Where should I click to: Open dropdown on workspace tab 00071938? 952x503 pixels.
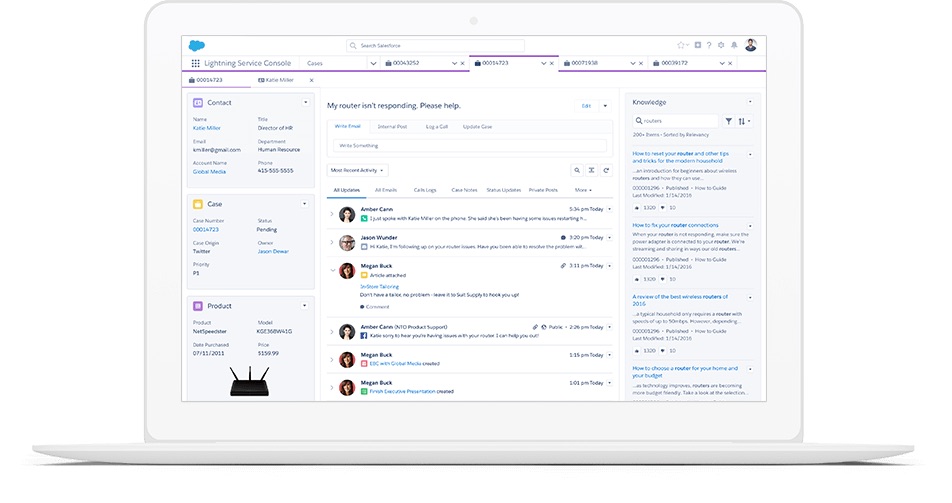coord(633,63)
